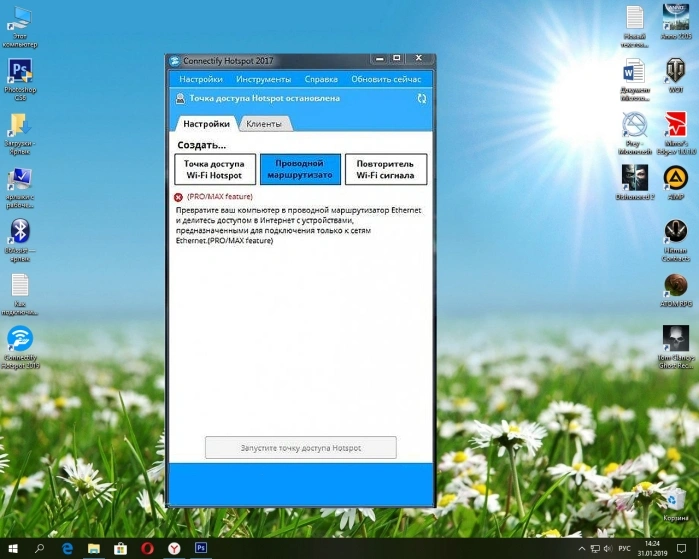Select the ATOM RPG desktop icon
The height and width of the screenshot is (559, 699).
(x=676, y=290)
